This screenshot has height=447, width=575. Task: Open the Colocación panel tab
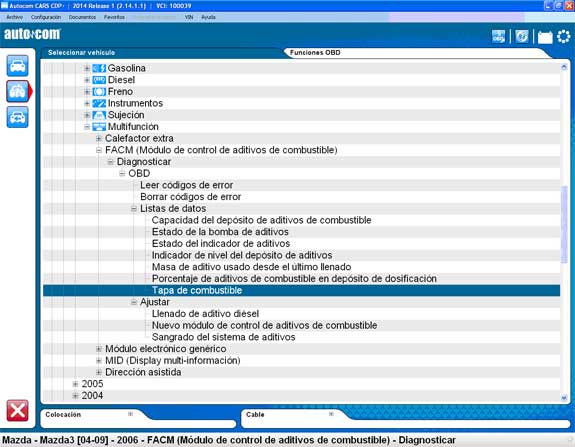click(63, 415)
